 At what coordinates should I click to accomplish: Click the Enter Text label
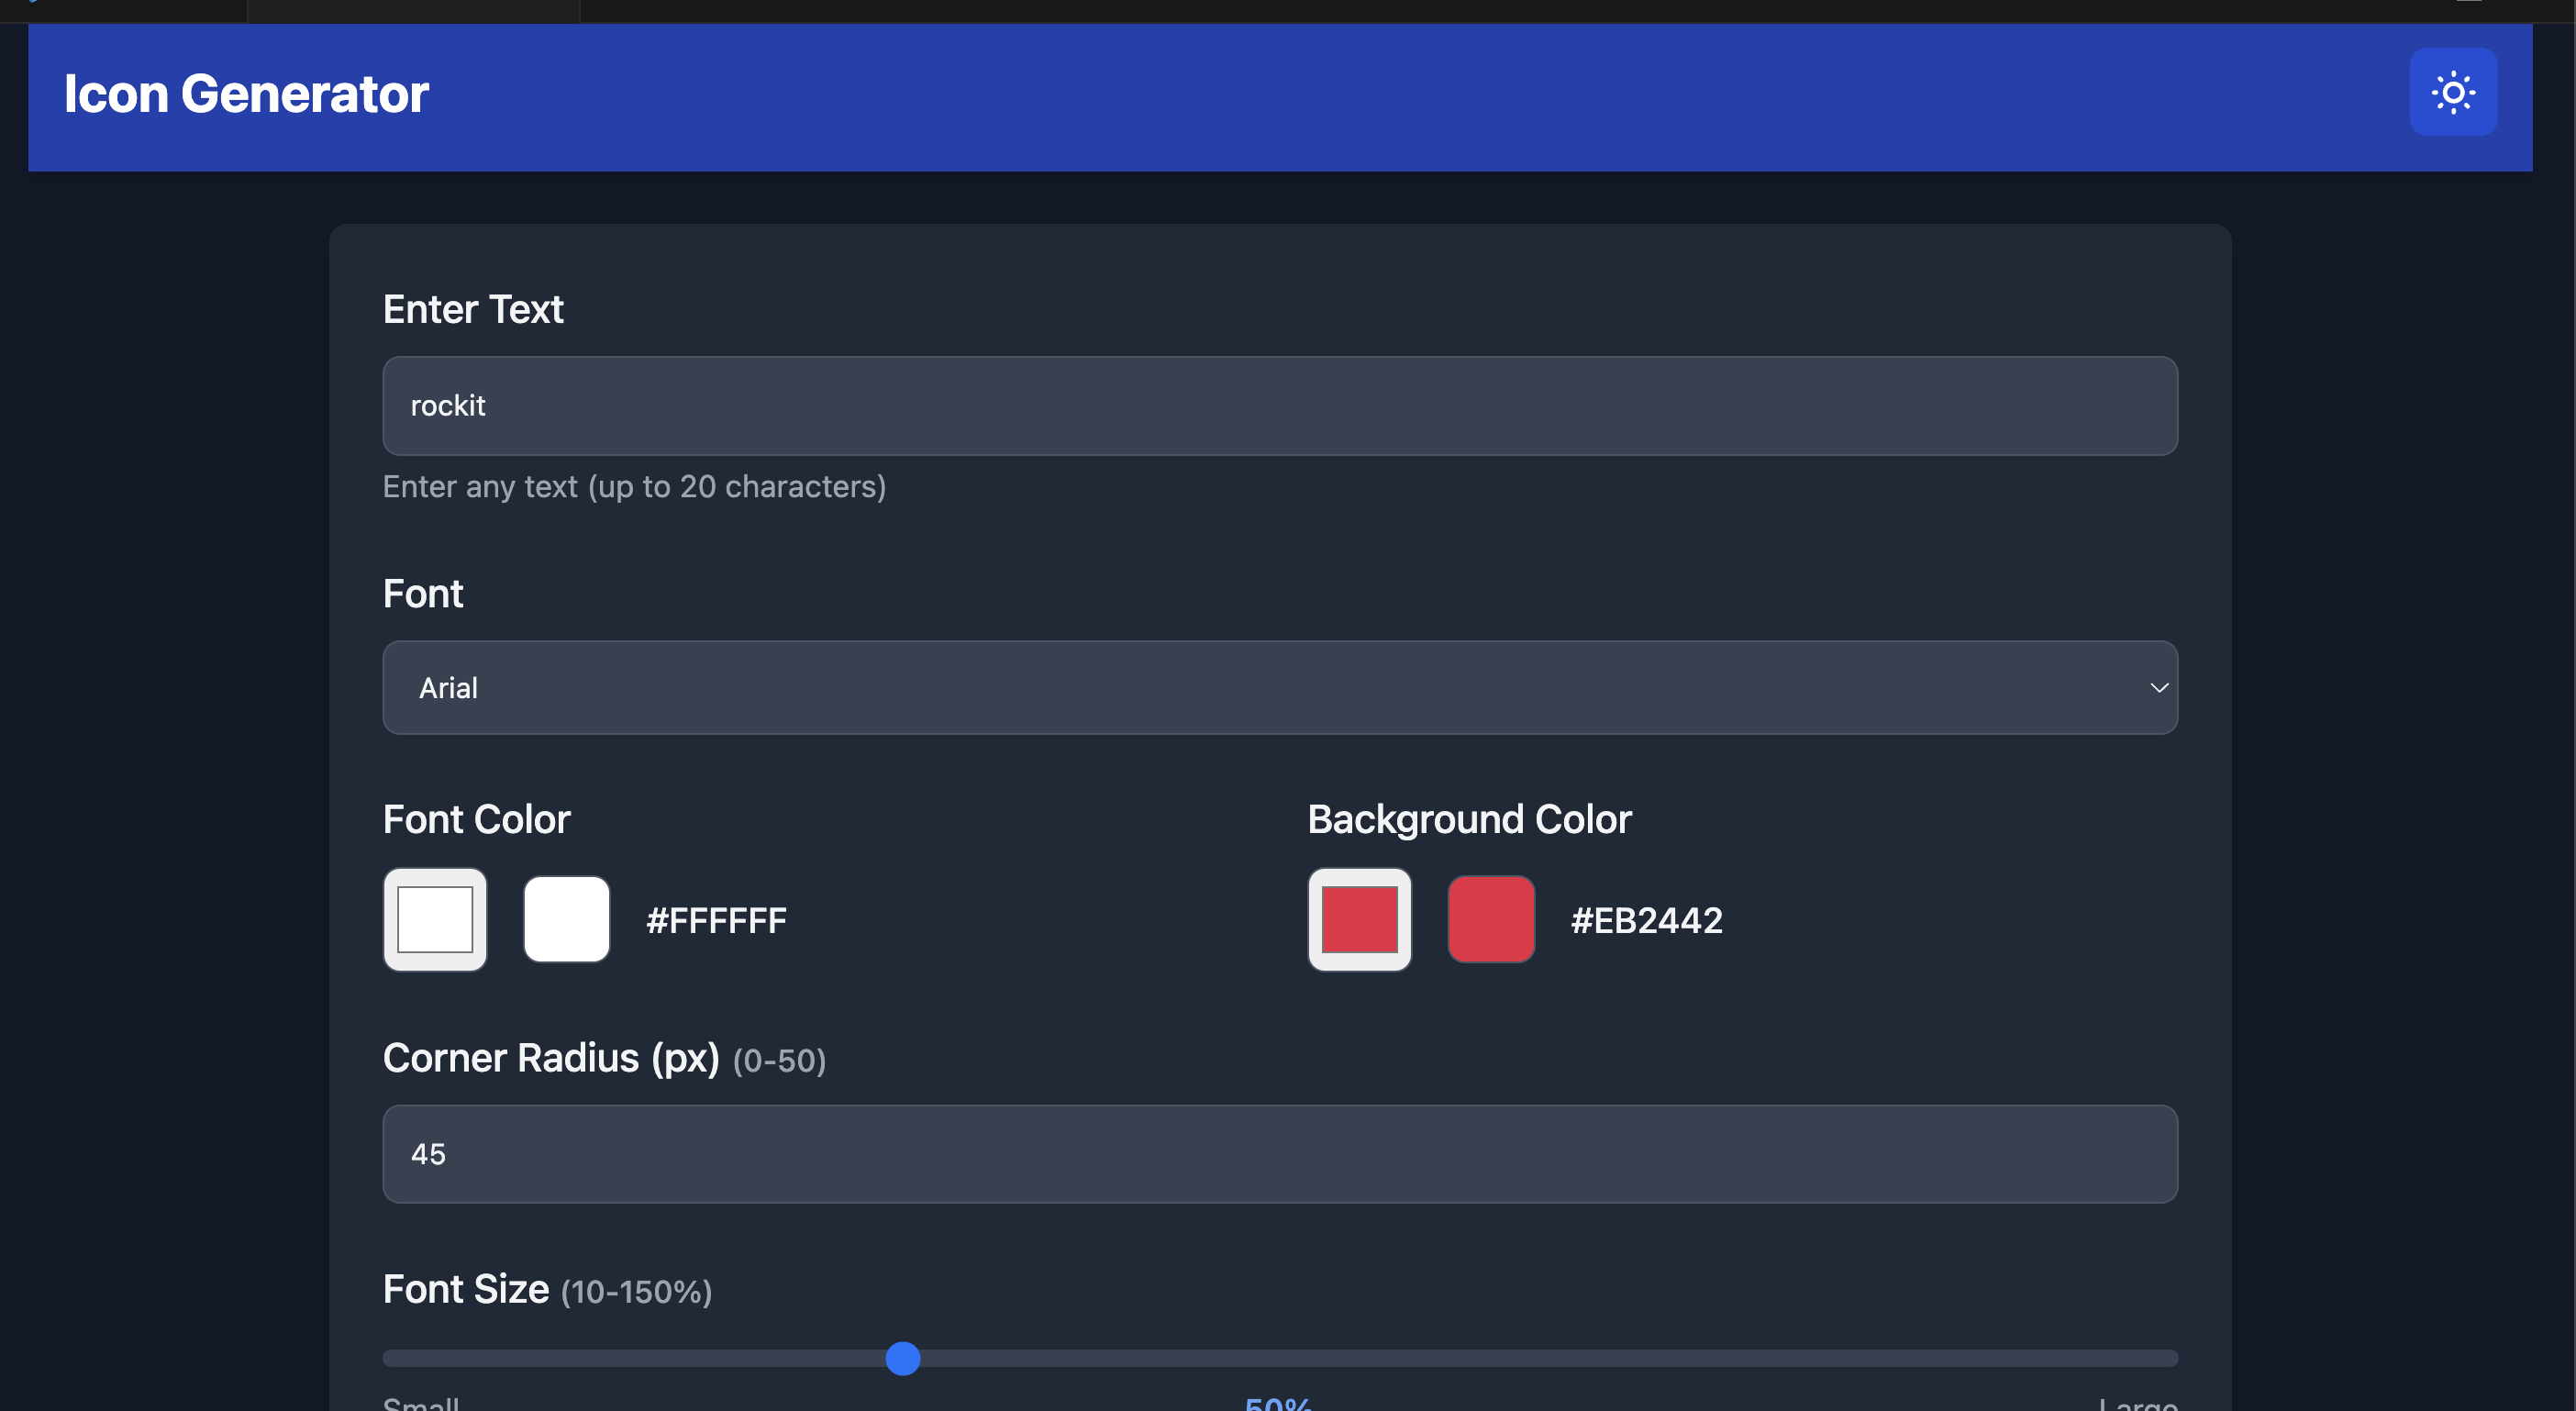(x=473, y=310)
